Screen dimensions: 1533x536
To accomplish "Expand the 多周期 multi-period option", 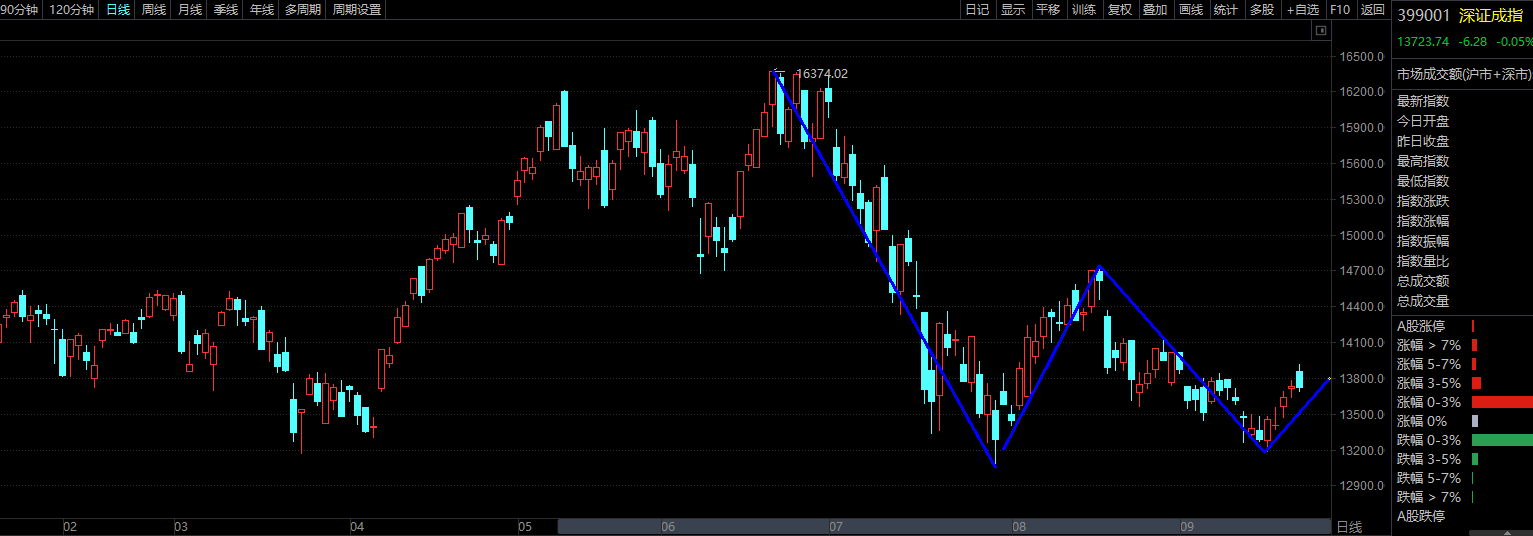I will [303, 10].
